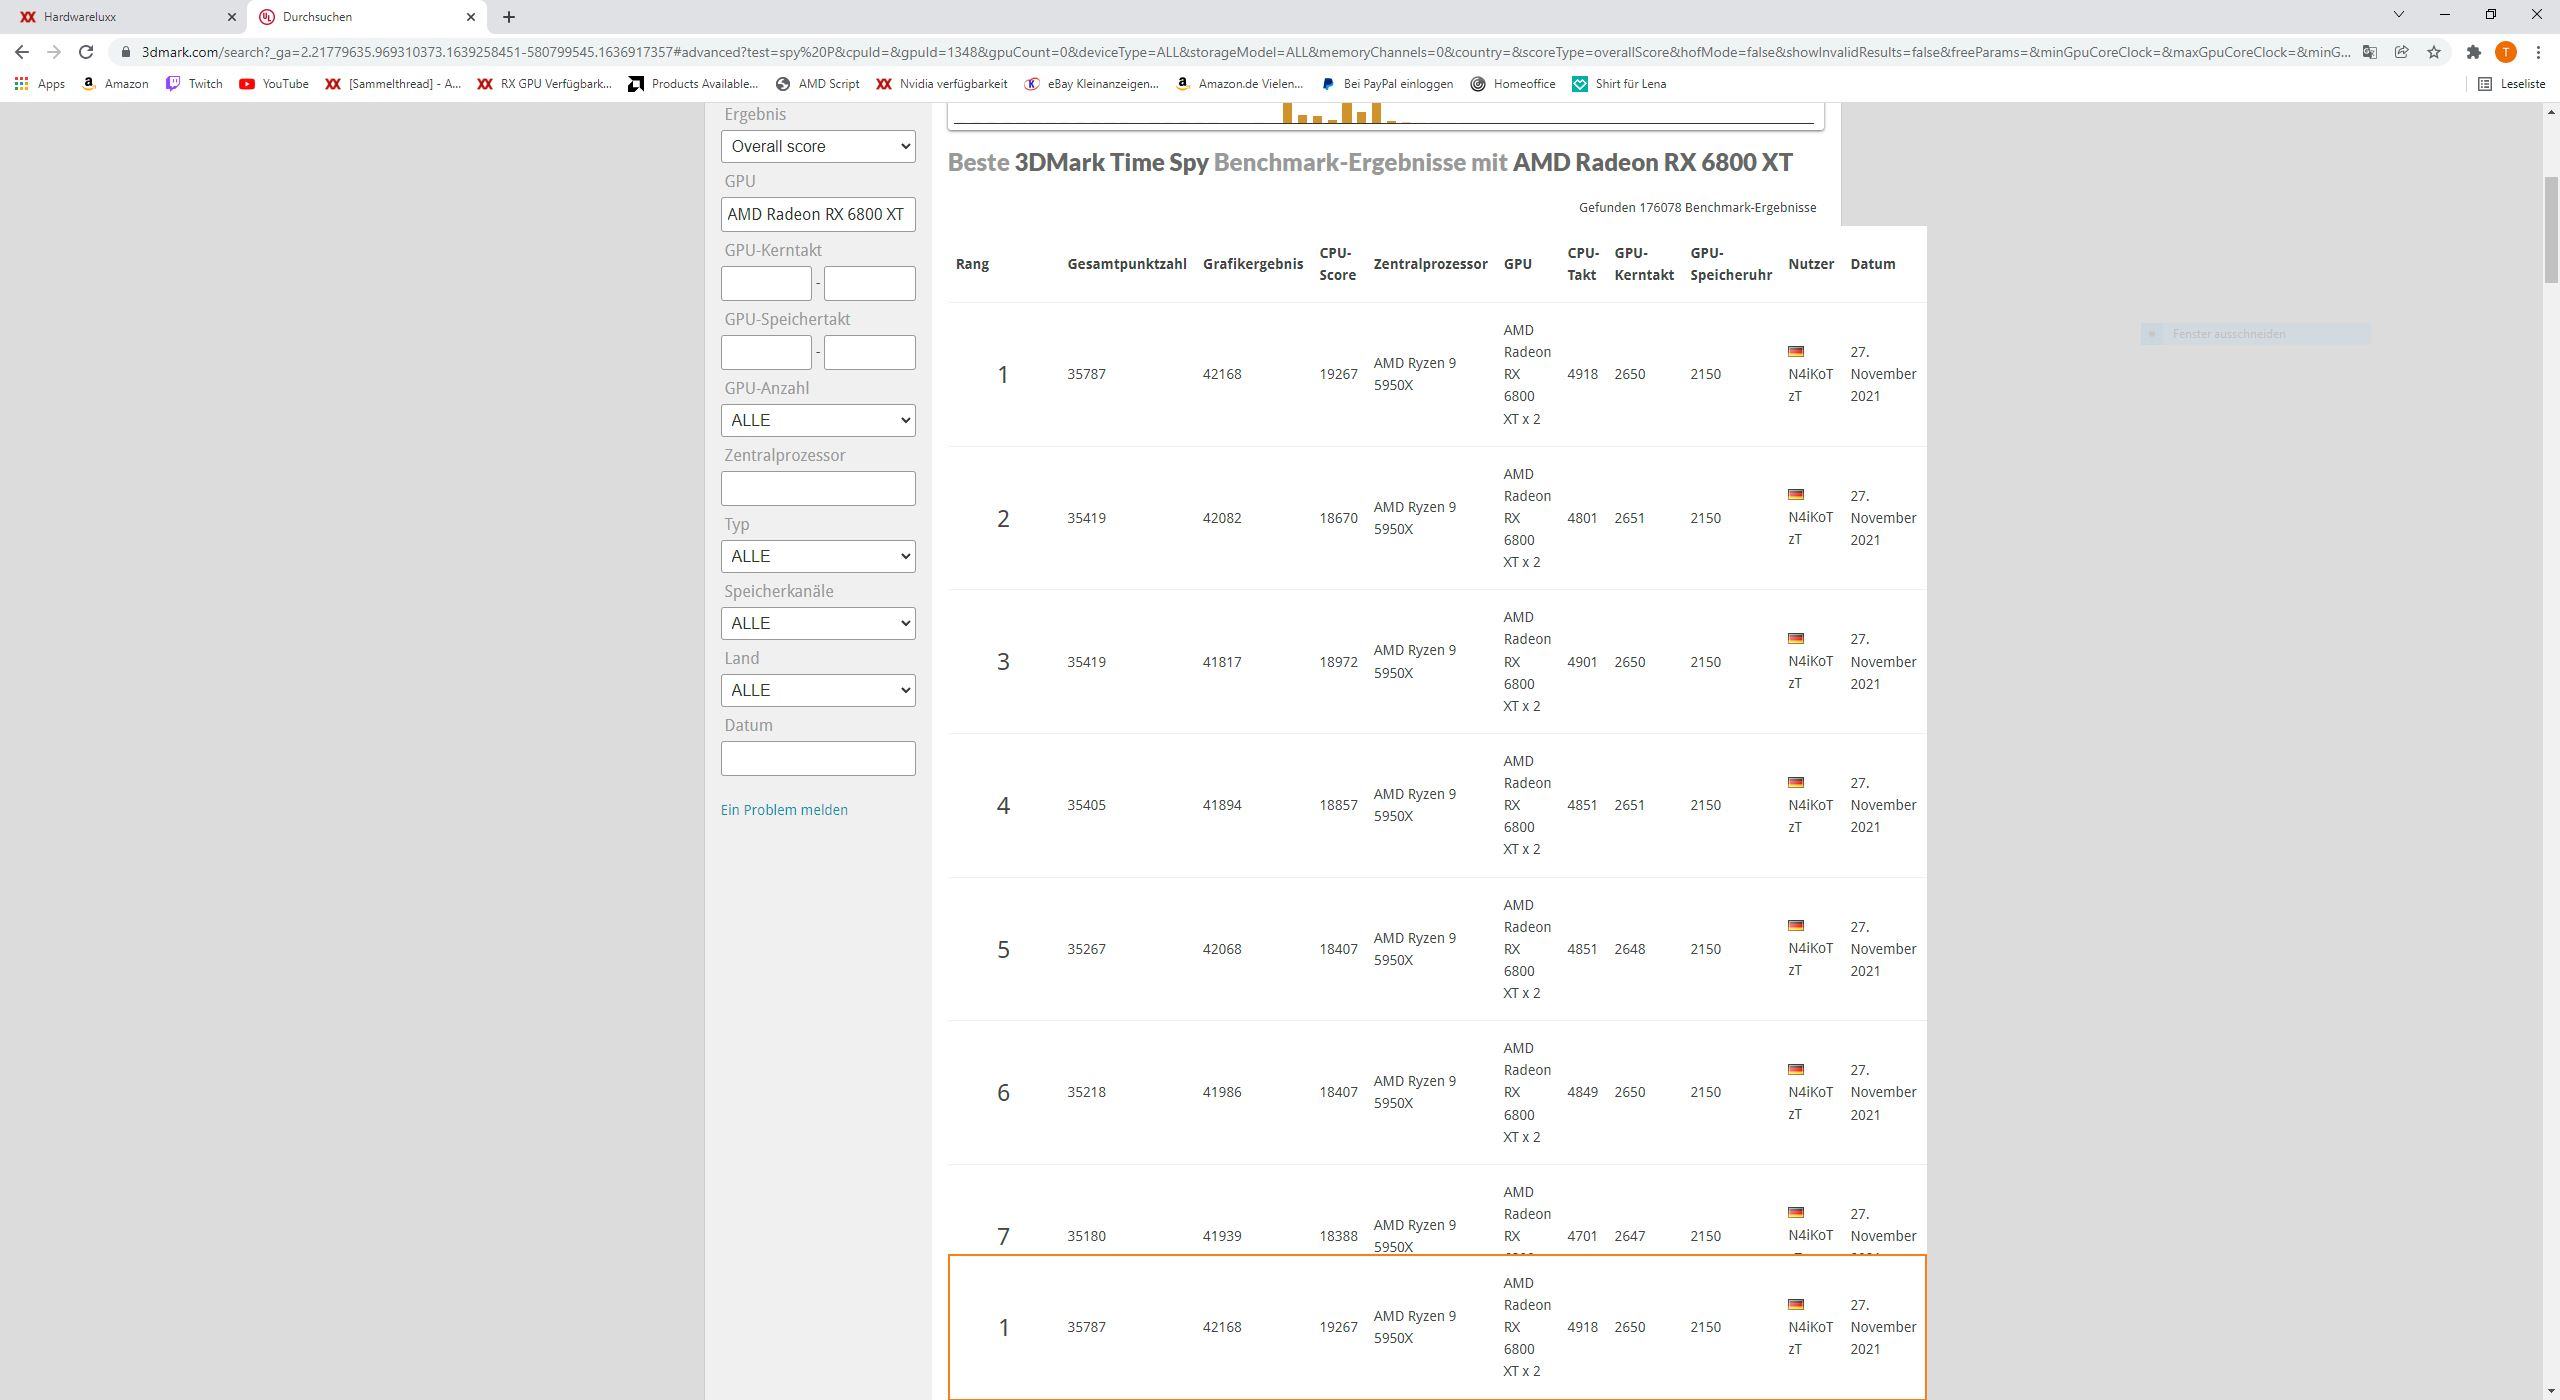Open the Leseliste reading list
This screenshot has width=2560, height=1400.
[x=2511, y=84]
